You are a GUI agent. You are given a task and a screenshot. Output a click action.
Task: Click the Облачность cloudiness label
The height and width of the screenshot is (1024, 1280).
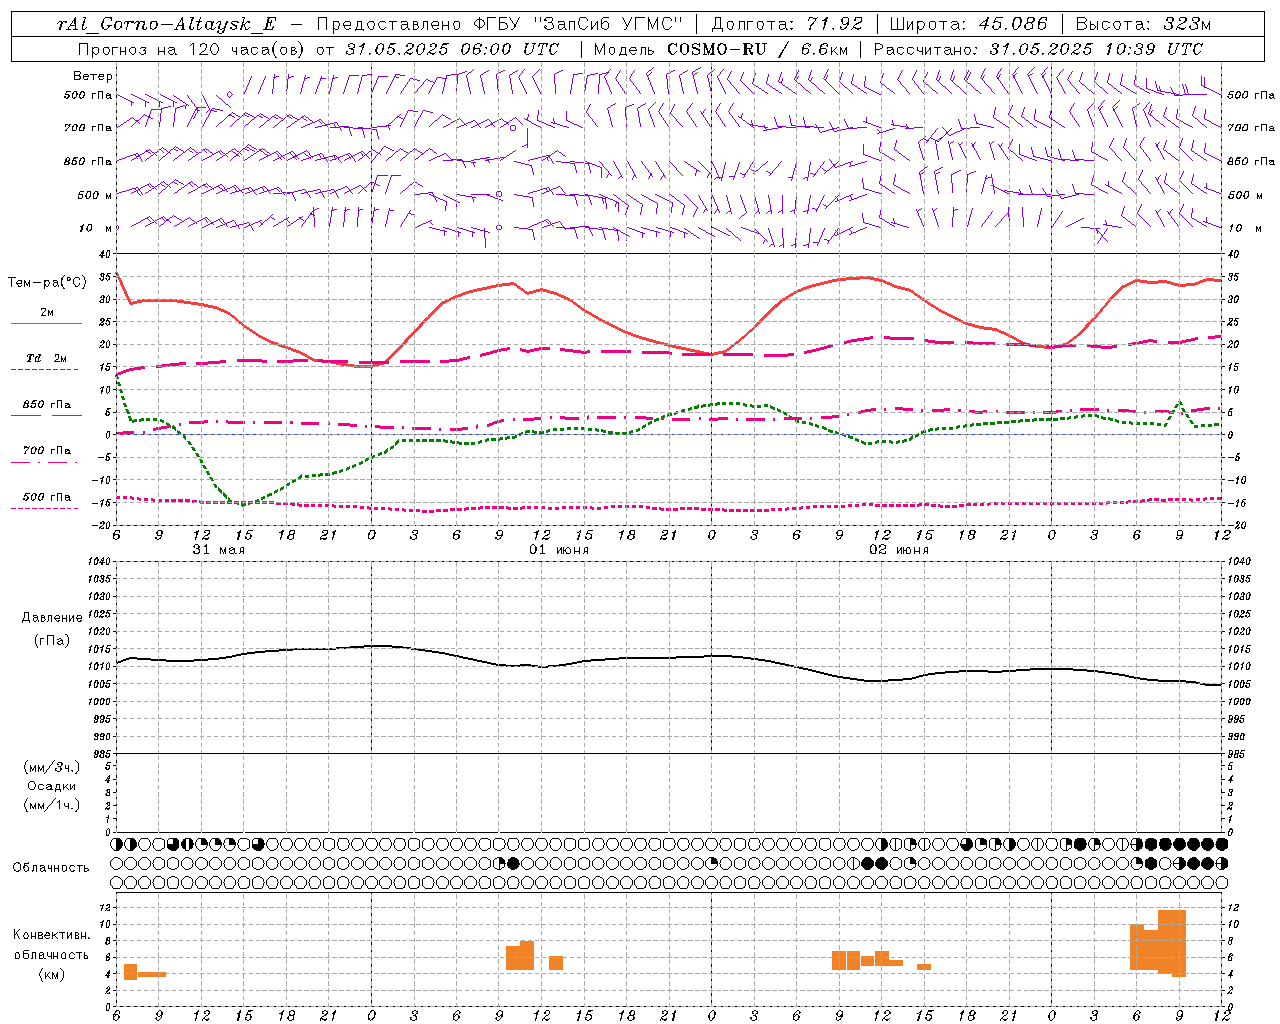(x=51, y=867)
